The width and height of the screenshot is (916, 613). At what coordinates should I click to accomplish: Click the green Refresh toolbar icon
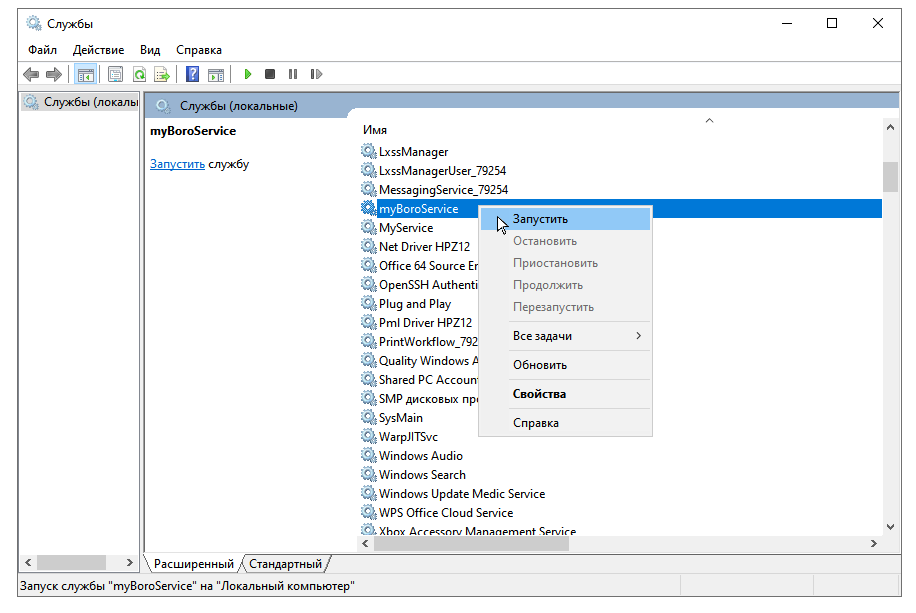coord(139,74)
